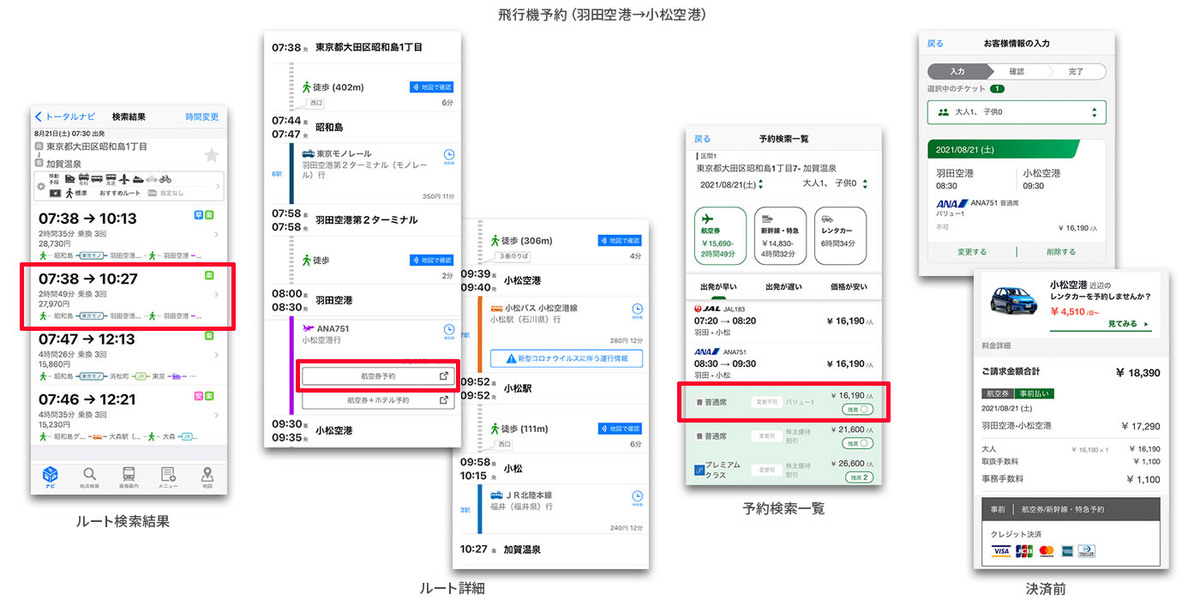Select the 航空券 transport card

coord(718,237)
